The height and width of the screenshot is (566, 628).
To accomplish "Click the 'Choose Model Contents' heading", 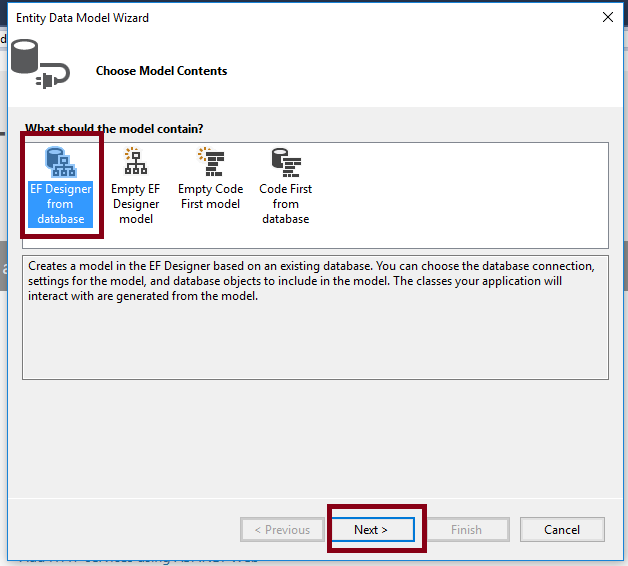I will pyautogui.click(x=161, y=71).
